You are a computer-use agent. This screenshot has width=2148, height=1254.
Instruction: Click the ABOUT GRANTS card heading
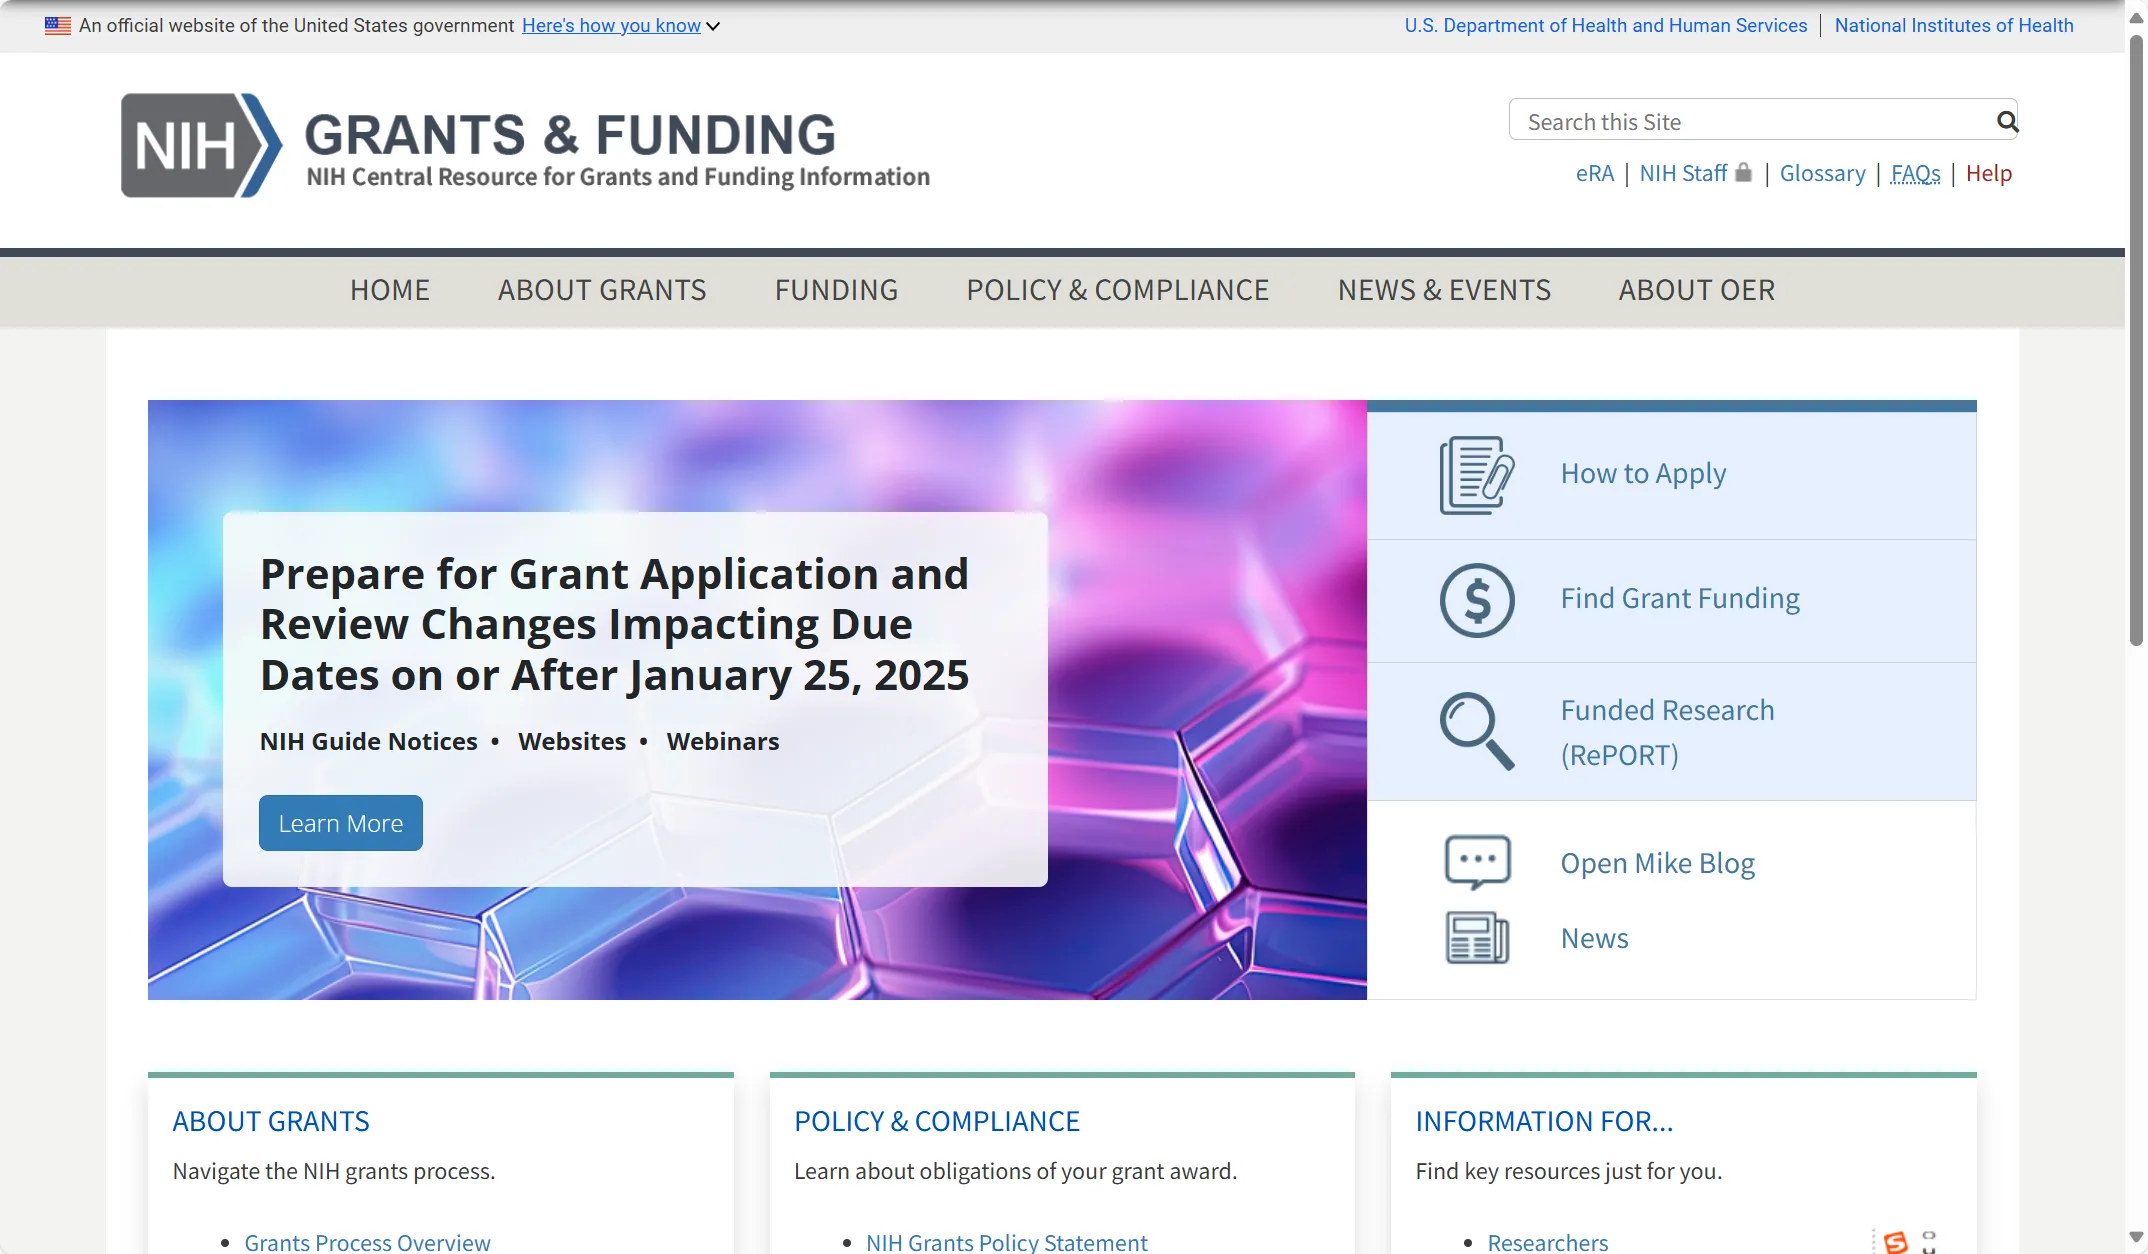tap(271, 1121)
